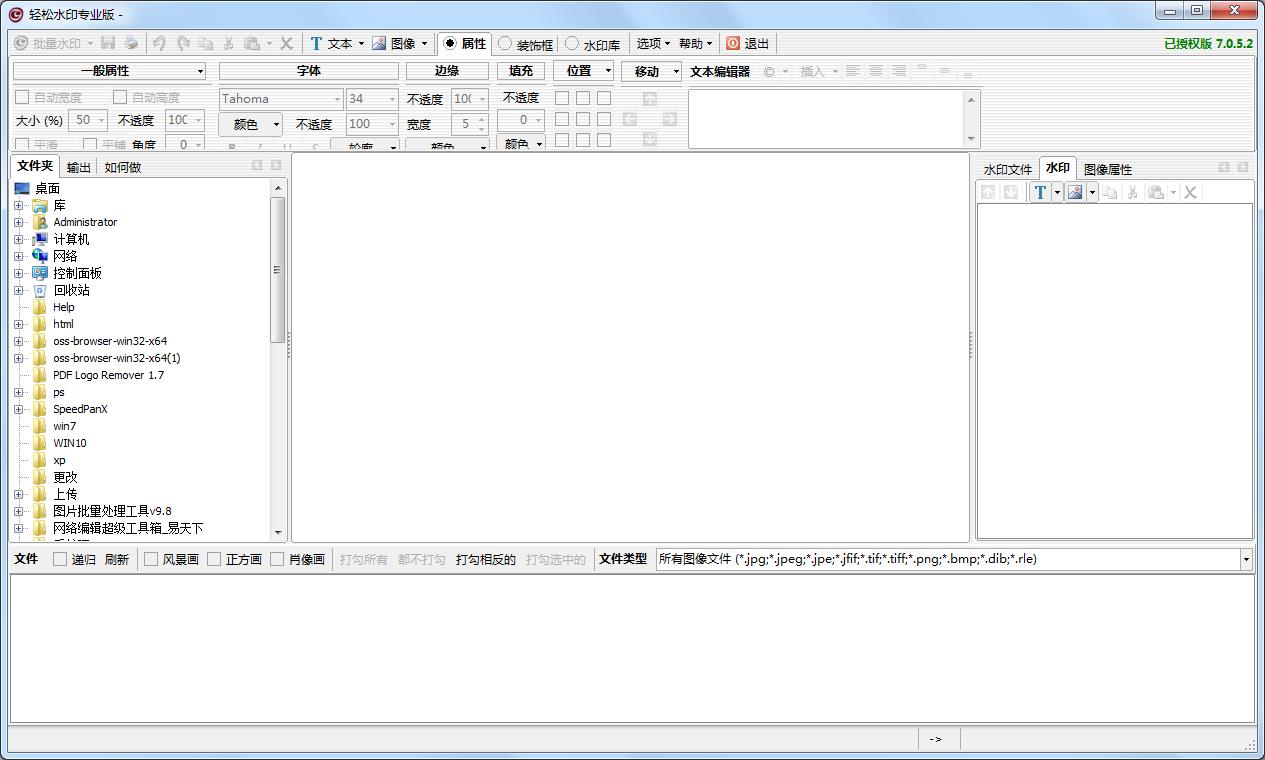
Task: Toggle the 正方画 checkbox
Action: click(x=214, y=559)
